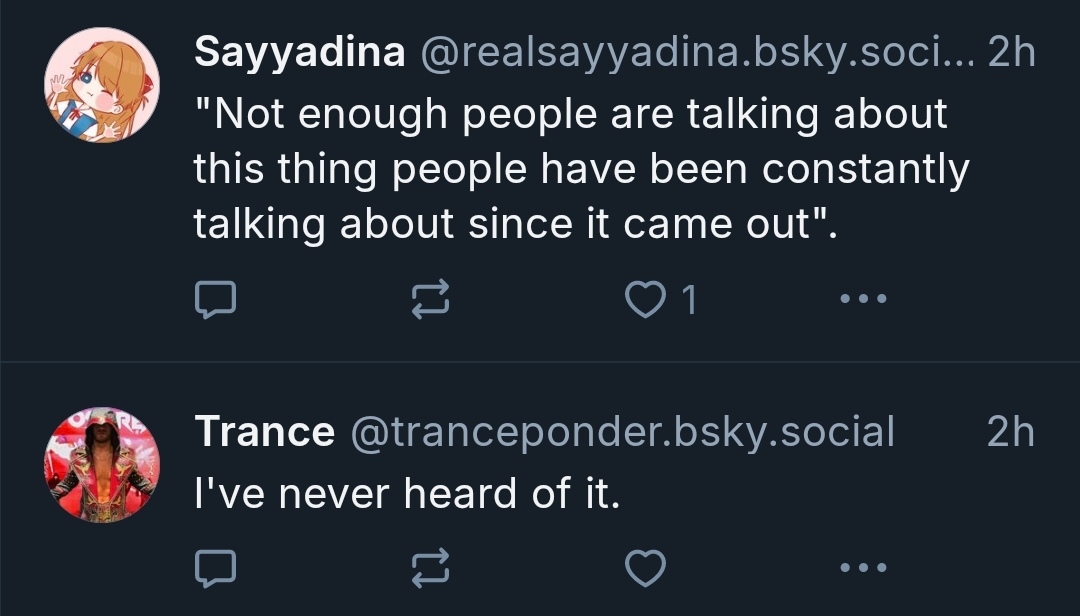Click the 2h timestamp on Trance's post

1010,432
